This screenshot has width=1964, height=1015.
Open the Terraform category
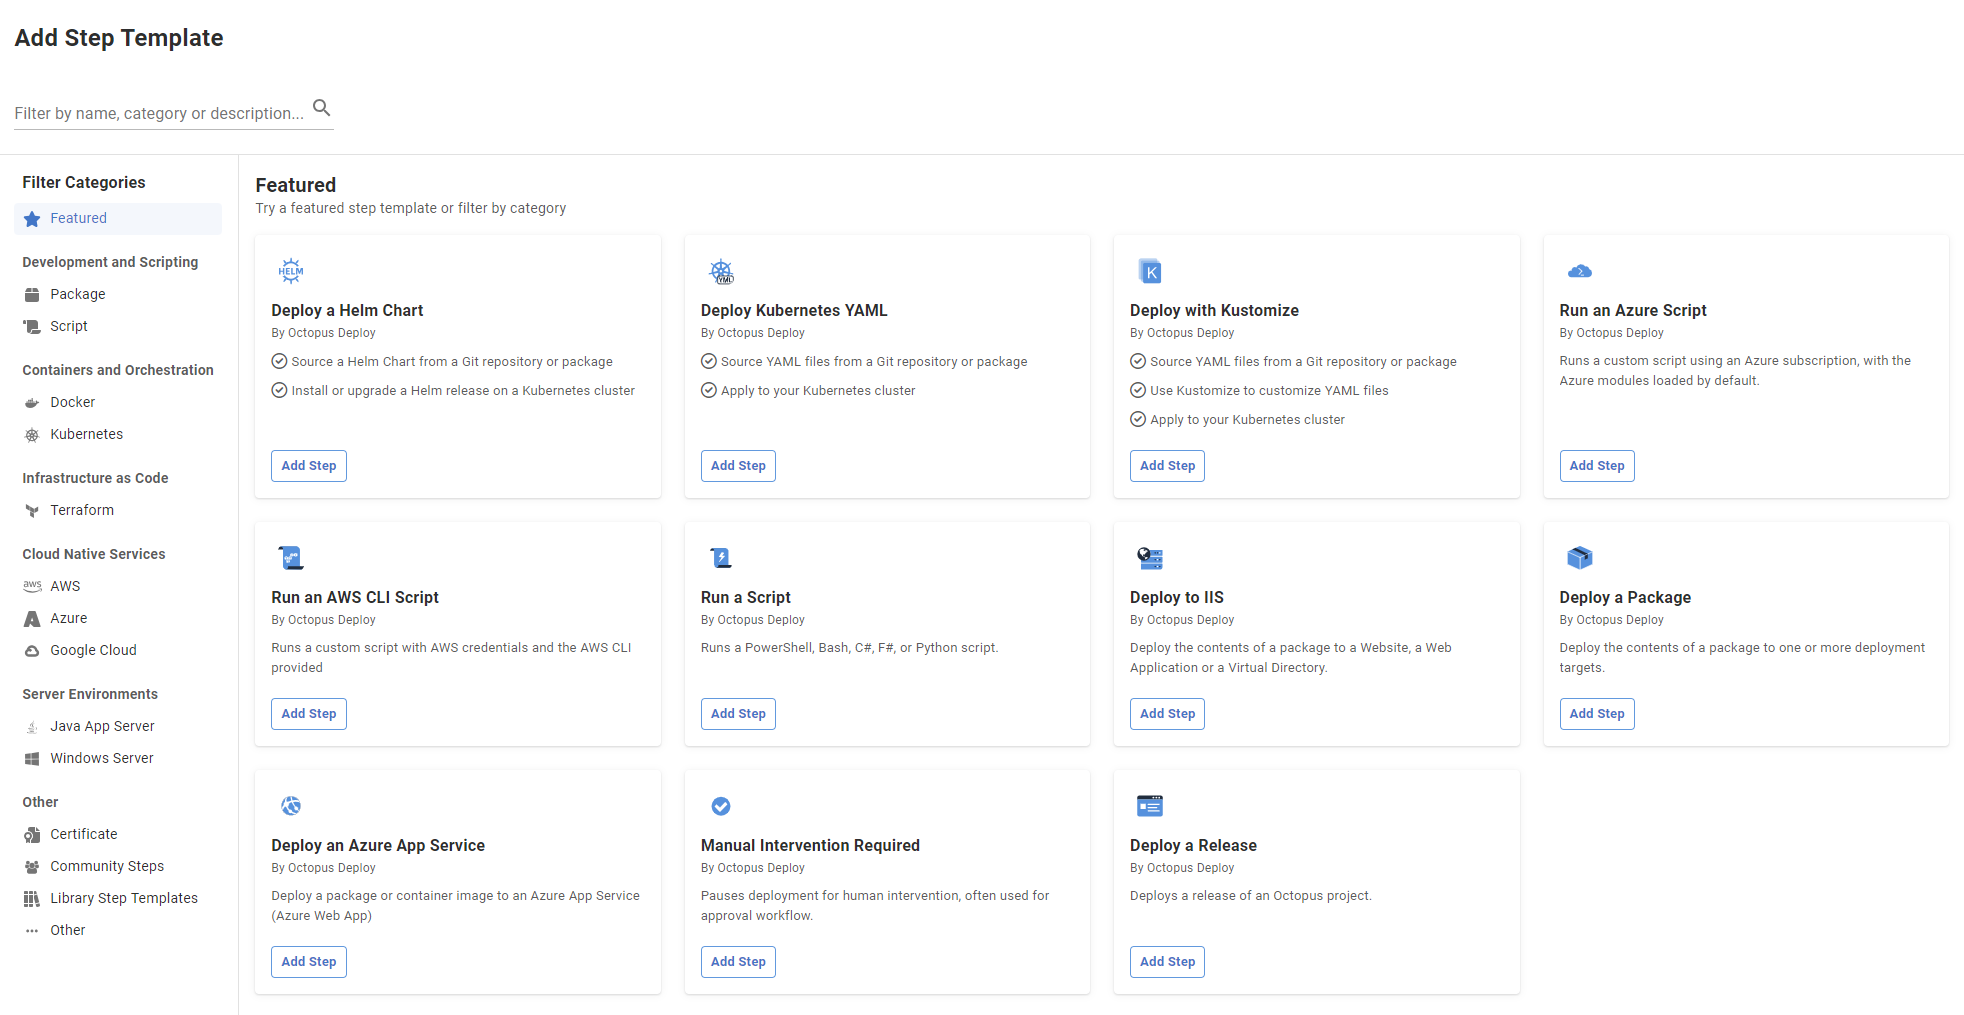coord(82,511)
